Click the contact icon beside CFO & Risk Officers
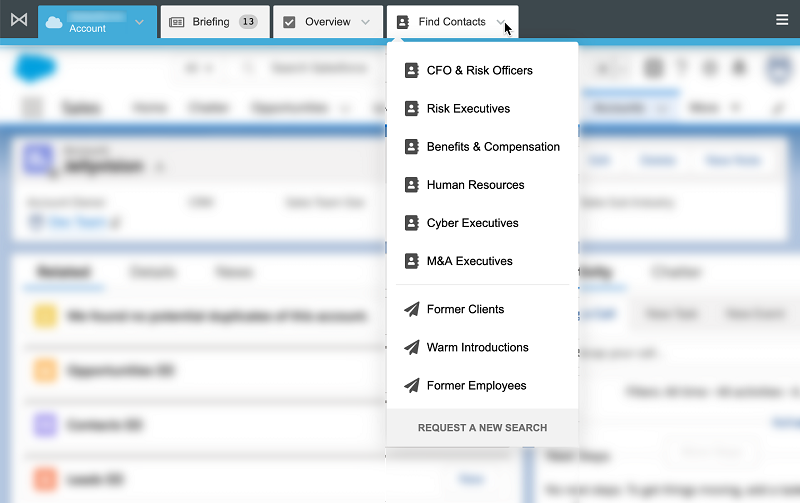Viewport: 800px width, 503px height. pos(411,70)
